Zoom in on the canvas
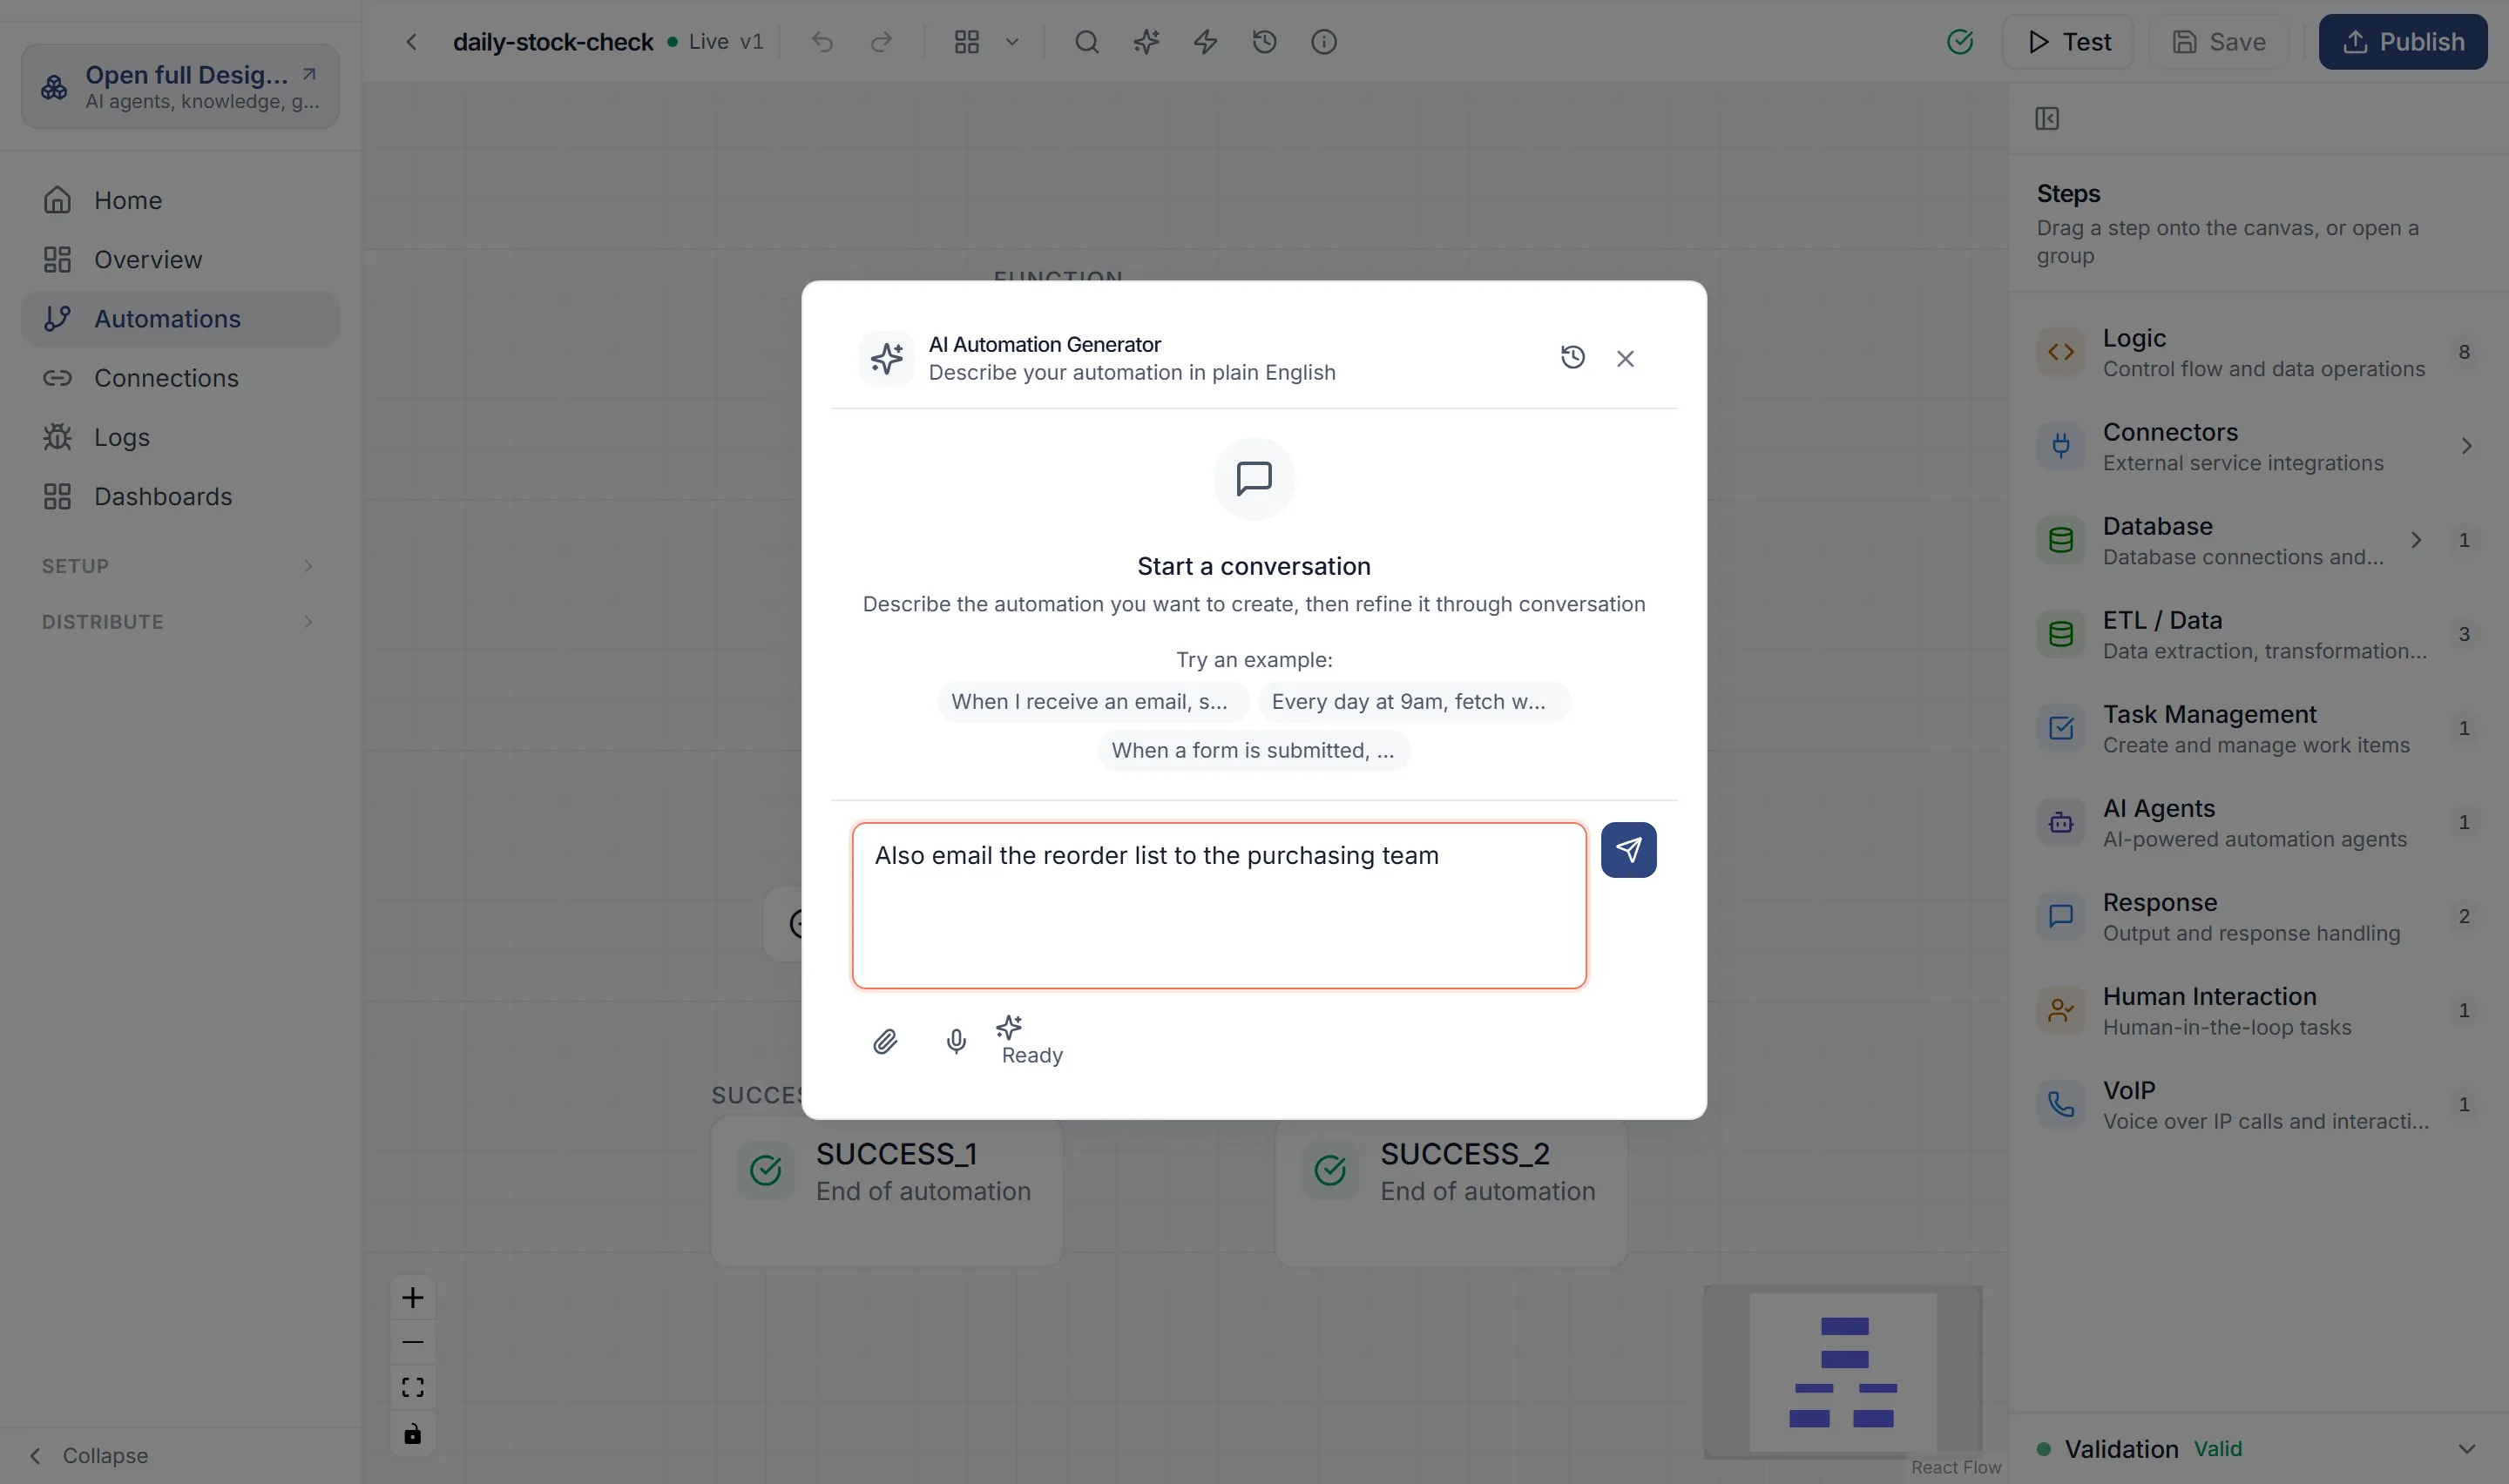The width and height of the screenshot is (2509, 1484). (412, 1298)
